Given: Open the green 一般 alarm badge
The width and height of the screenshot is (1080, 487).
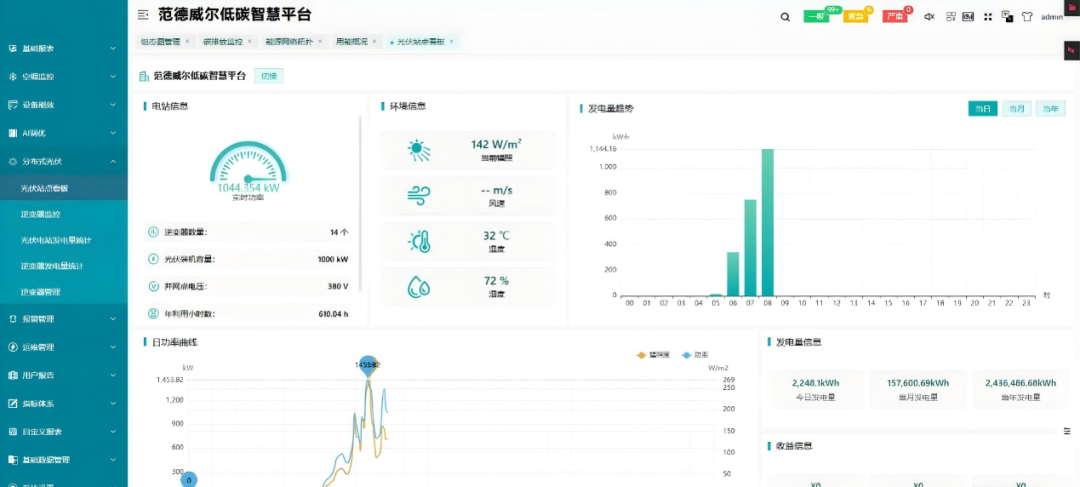Looking at the screenshot, I should click(816, 17).
